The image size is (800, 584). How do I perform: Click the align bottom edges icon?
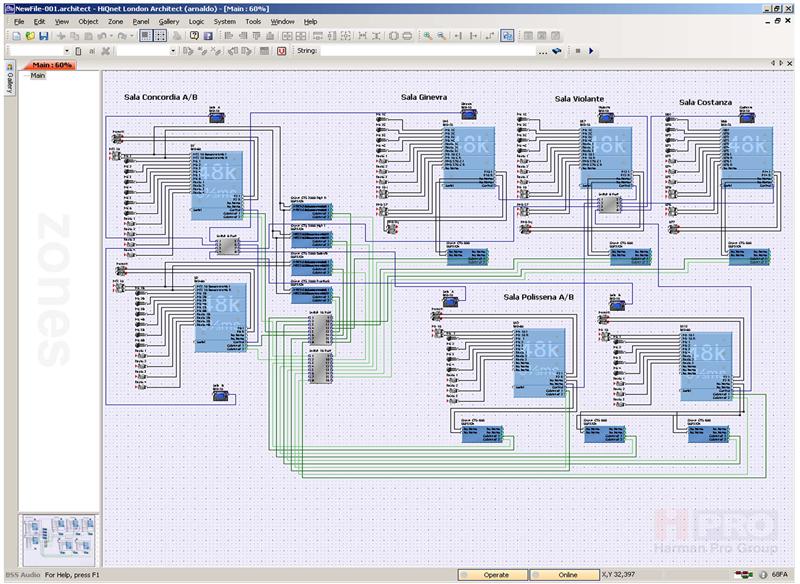click(x=270, y=36)
